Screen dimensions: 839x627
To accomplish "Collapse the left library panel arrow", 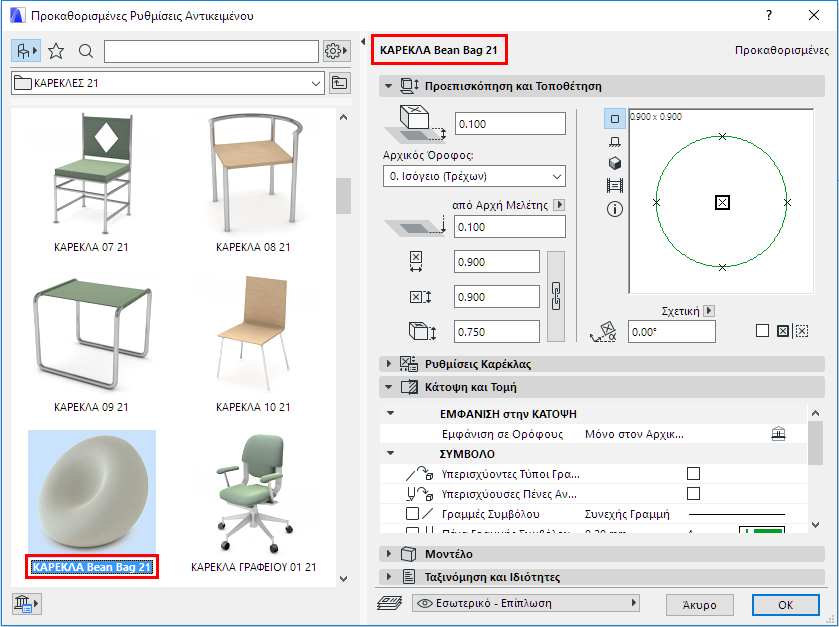I will 363,42.
